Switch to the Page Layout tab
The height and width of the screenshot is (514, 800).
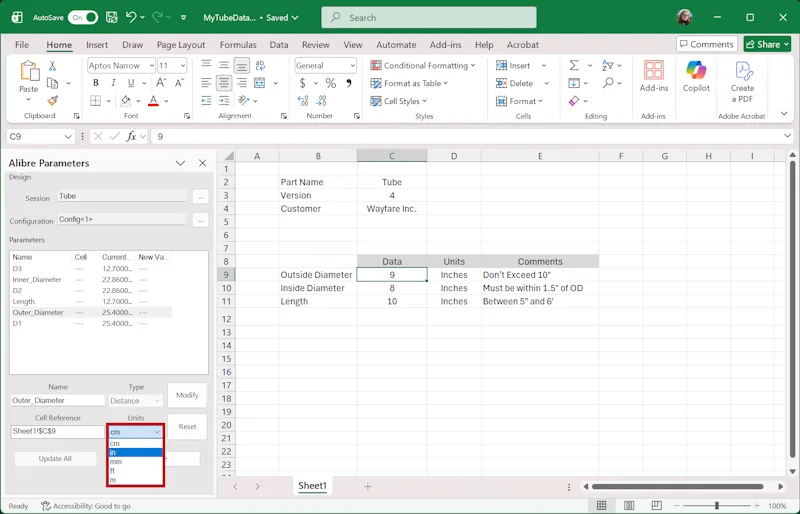click(x=181, y=45)
